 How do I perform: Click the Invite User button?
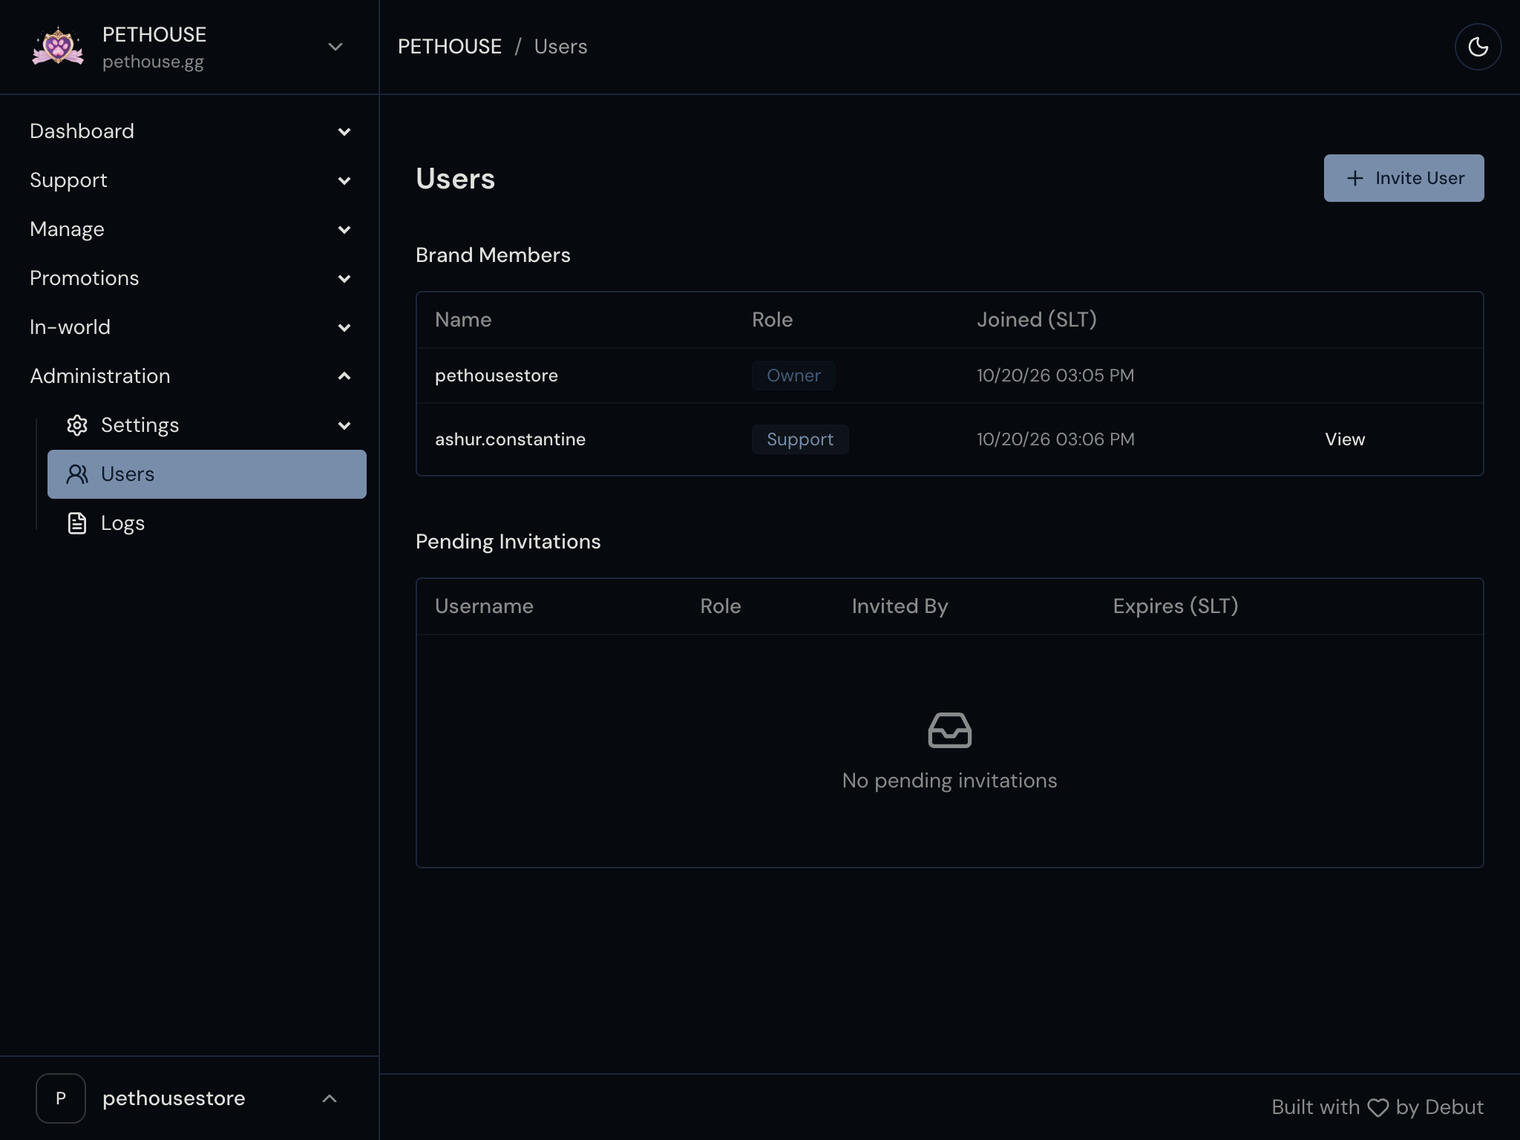coord(1404,178)
